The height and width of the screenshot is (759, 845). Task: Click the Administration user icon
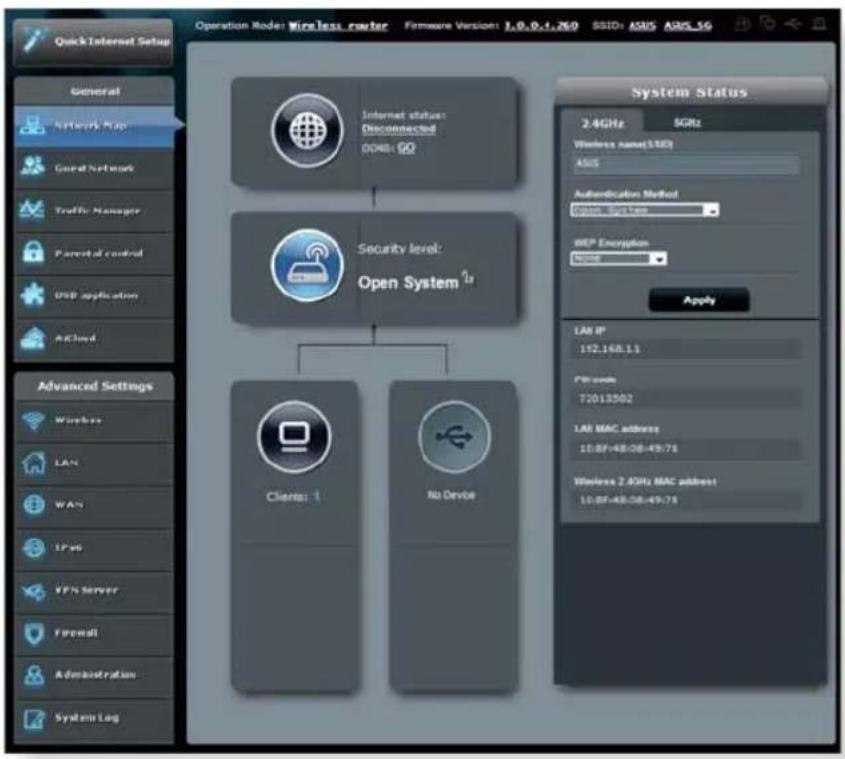pyautogui.click(x=34, y=675)
